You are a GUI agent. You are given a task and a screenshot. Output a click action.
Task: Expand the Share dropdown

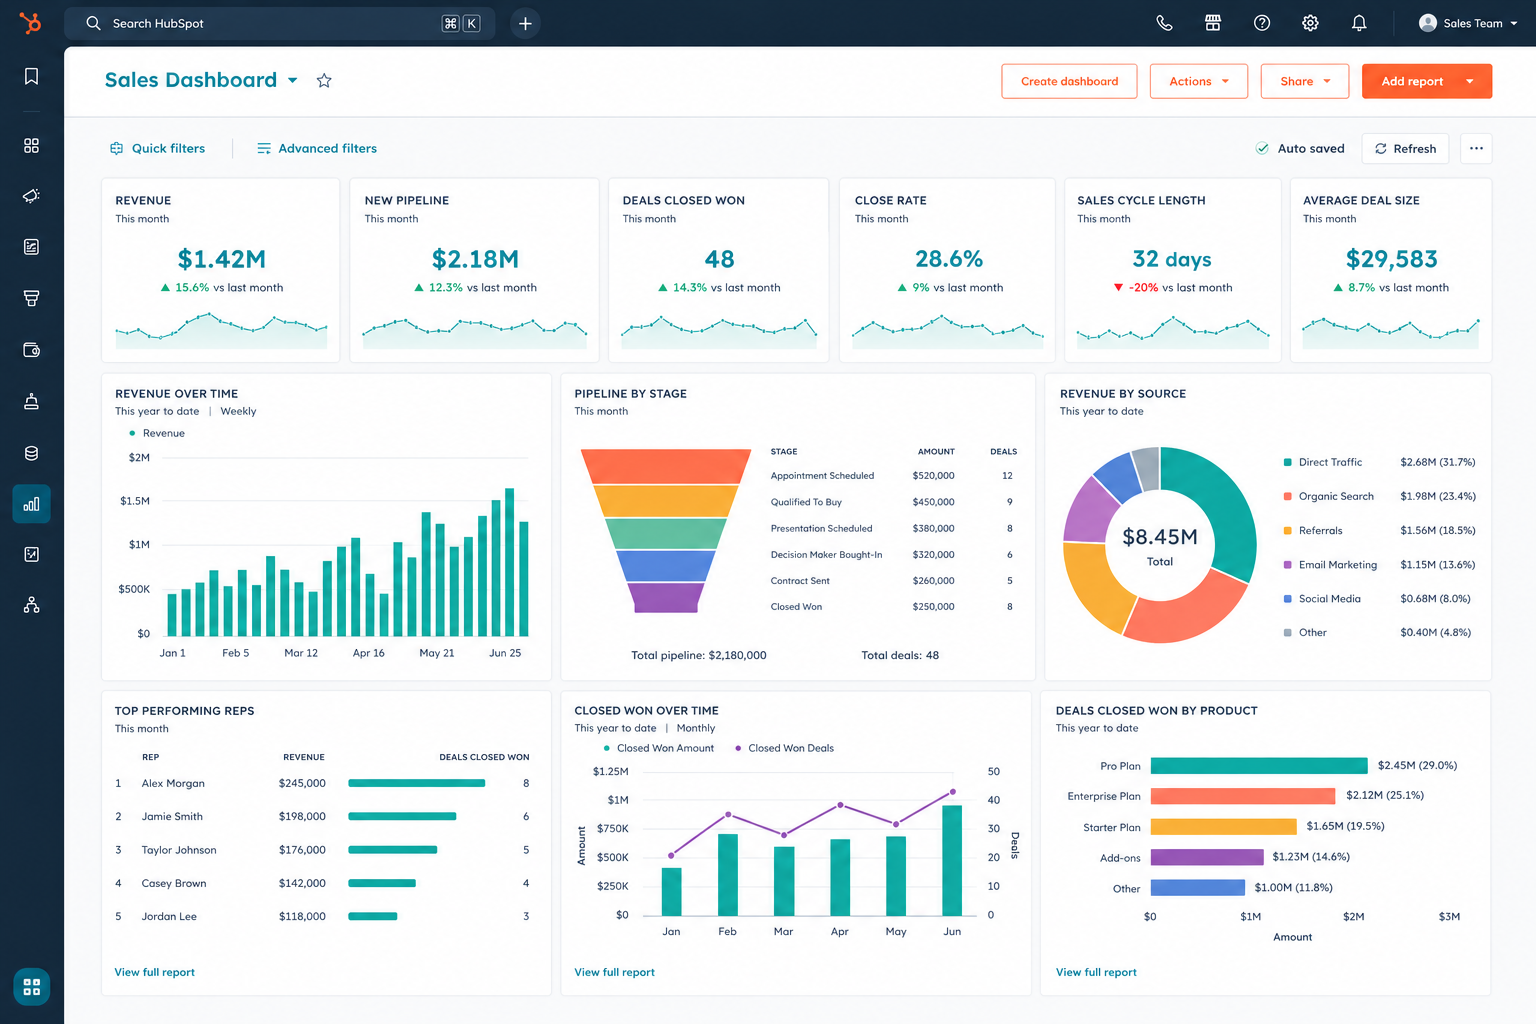pyautogui.click(x=1305, y=81)
